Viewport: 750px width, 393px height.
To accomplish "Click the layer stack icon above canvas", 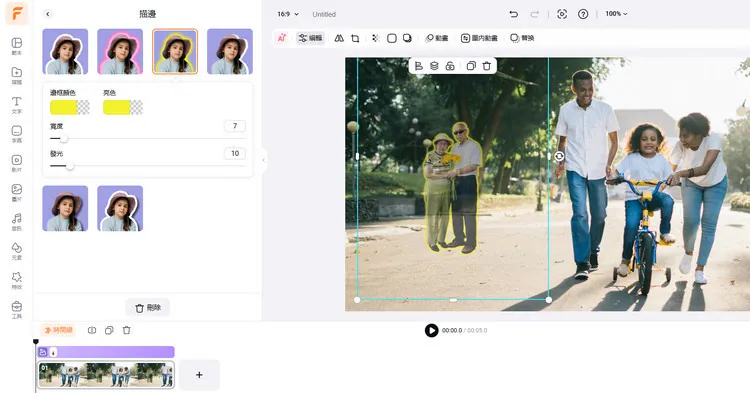I will point(434,66).
